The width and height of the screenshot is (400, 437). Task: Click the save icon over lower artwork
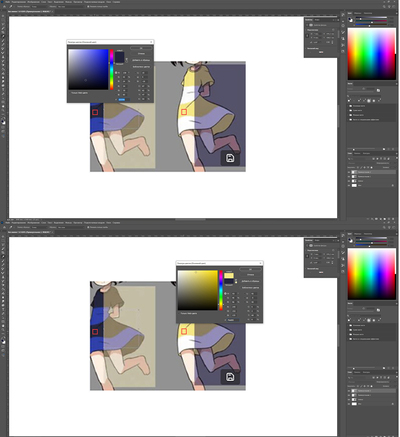230,377
